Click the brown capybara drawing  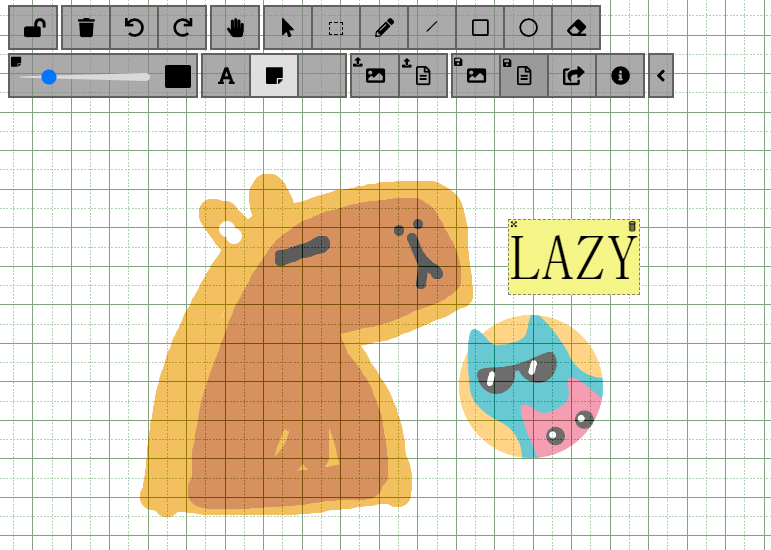[307, 346]
